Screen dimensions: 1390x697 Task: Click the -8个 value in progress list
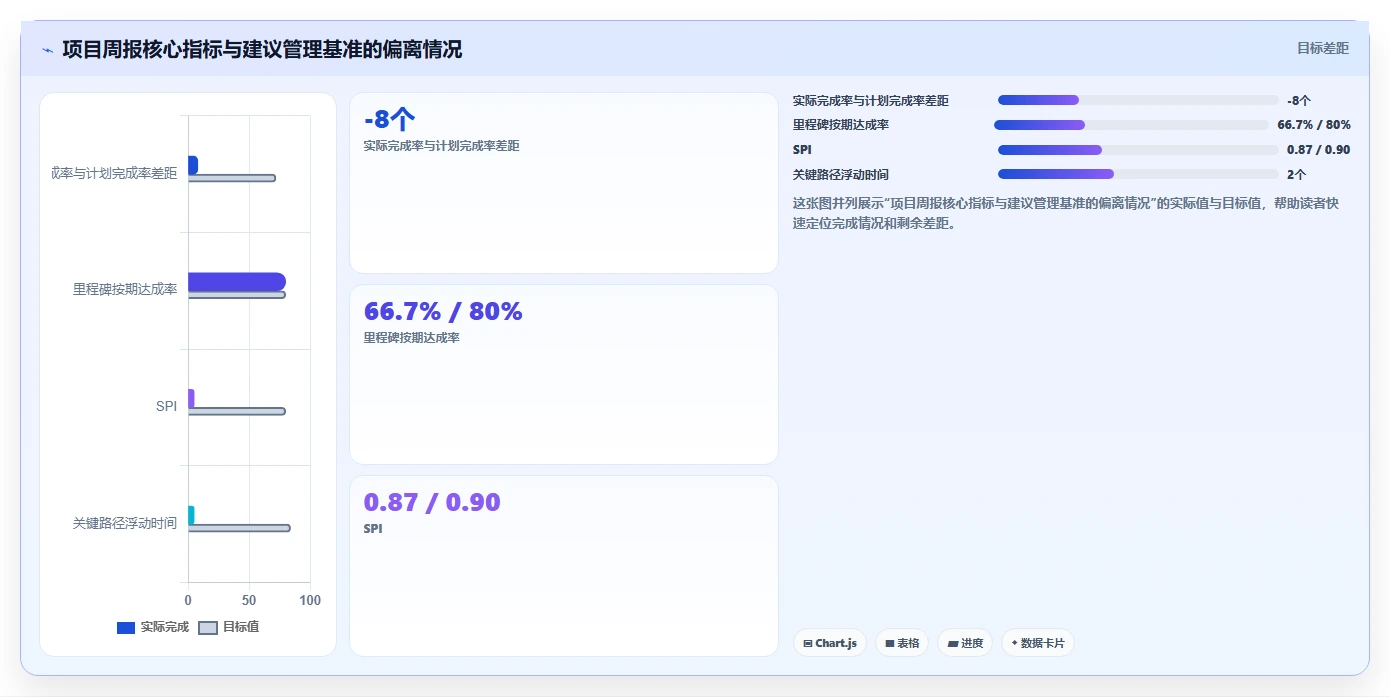click(x=1299, y=100)
